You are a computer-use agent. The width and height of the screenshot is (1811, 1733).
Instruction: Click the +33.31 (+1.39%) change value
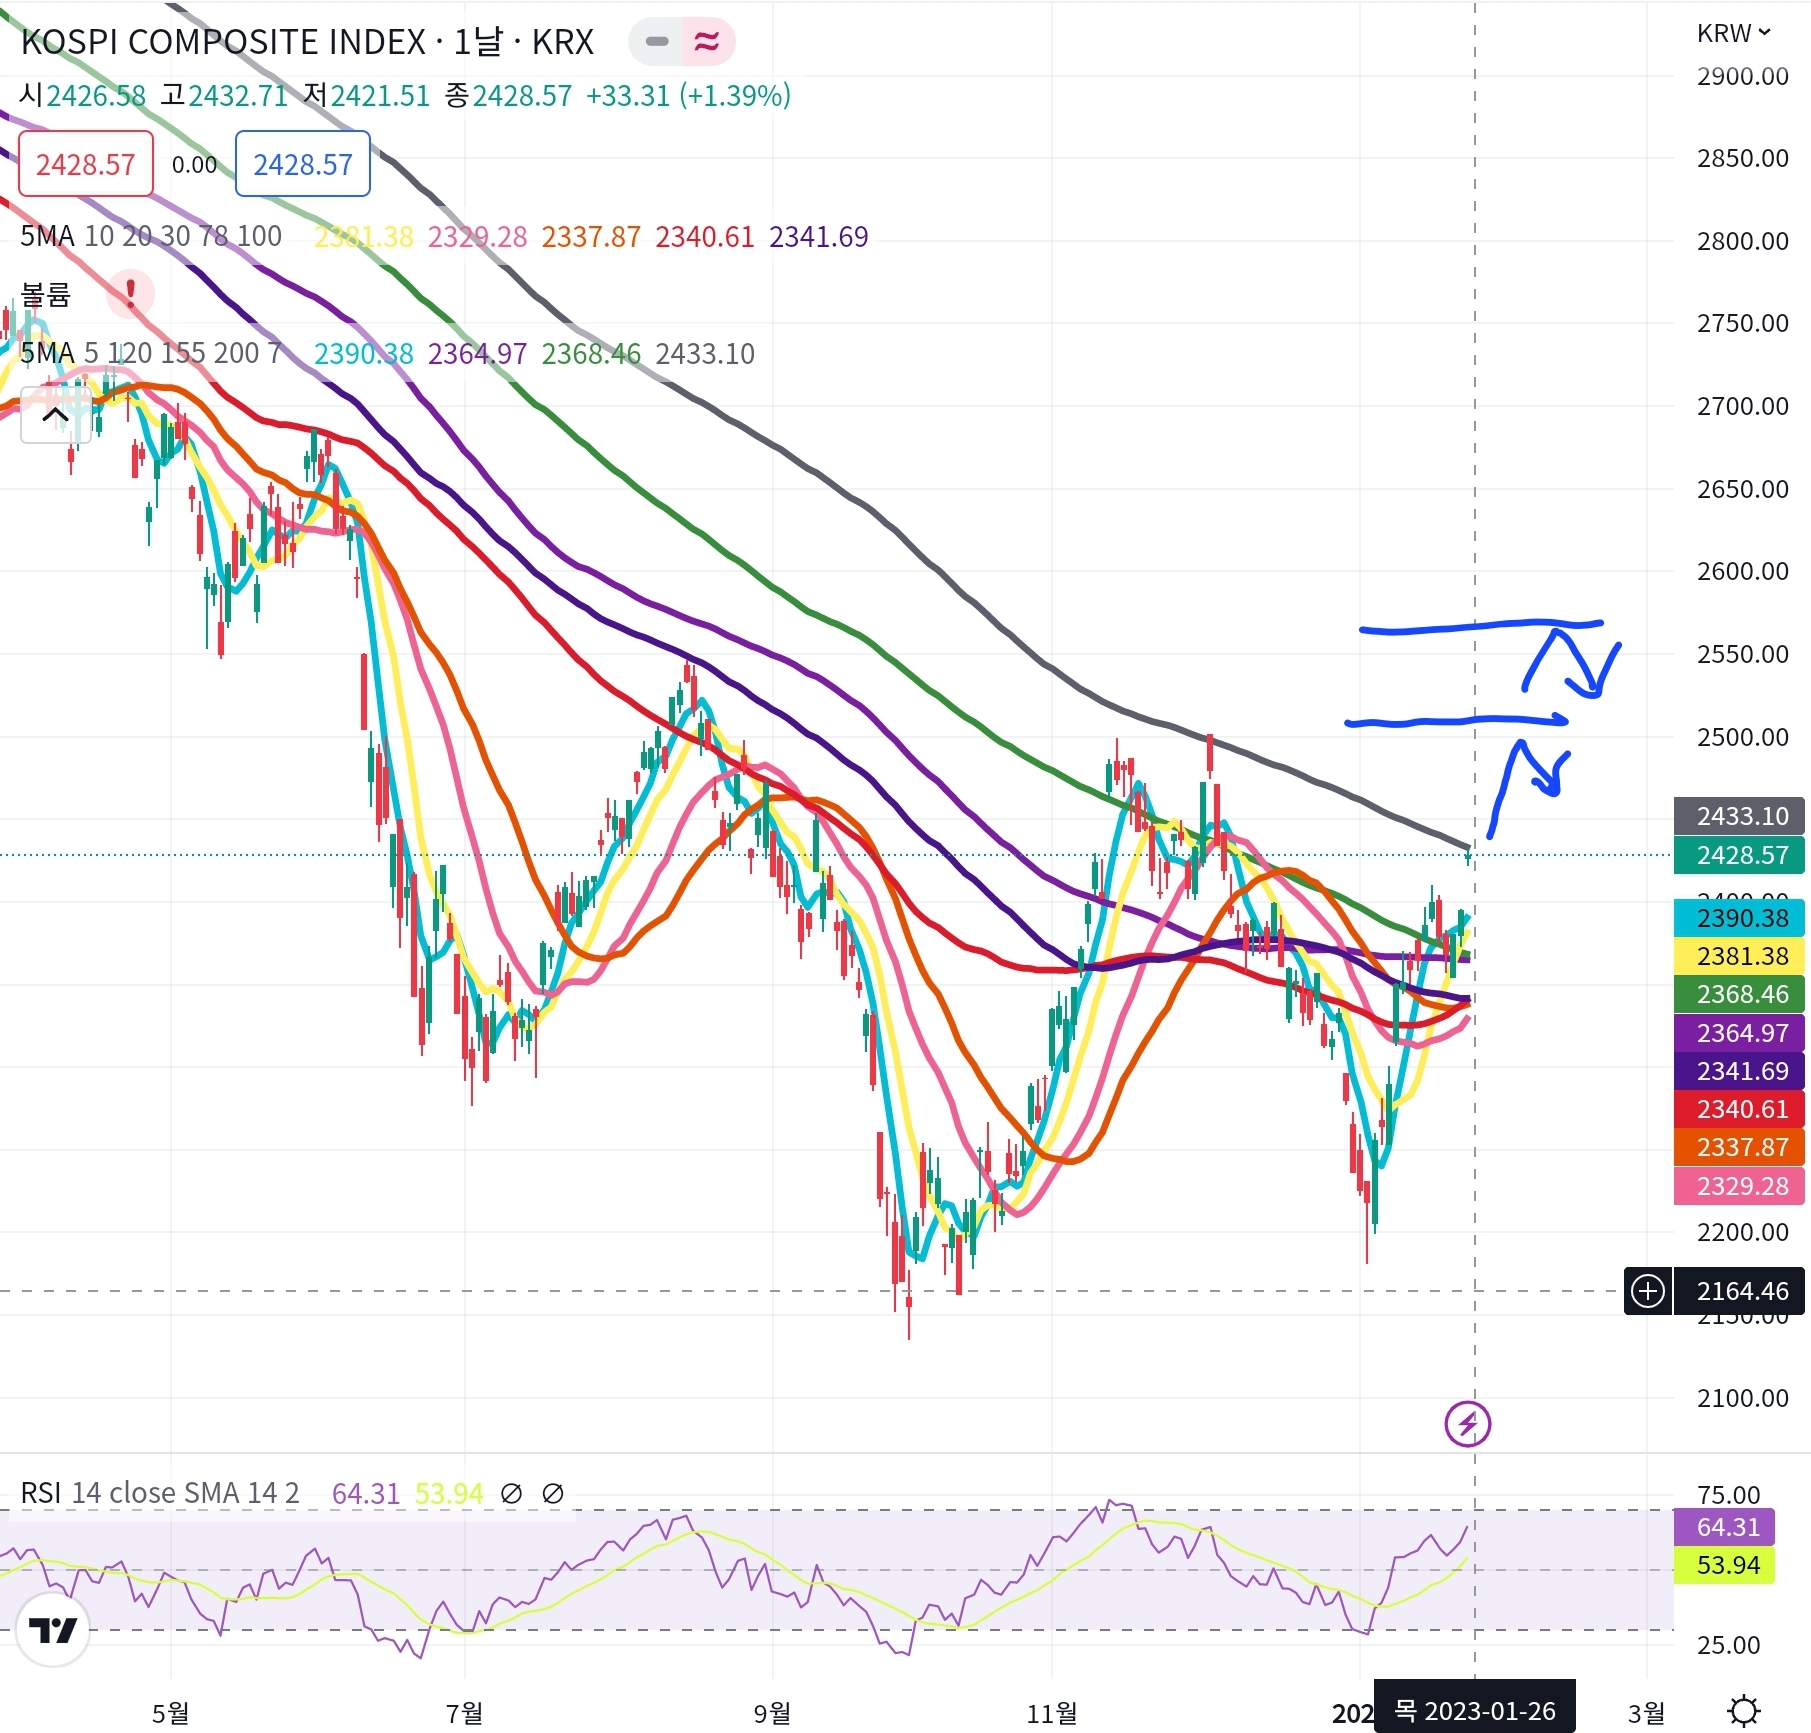pos(688,95)
